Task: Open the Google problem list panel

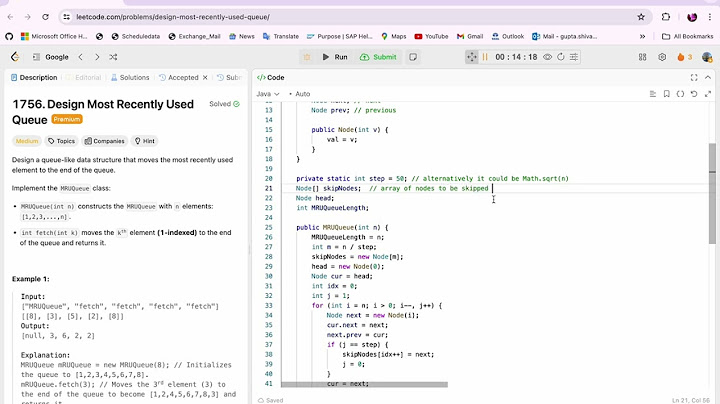Action: 51,57
